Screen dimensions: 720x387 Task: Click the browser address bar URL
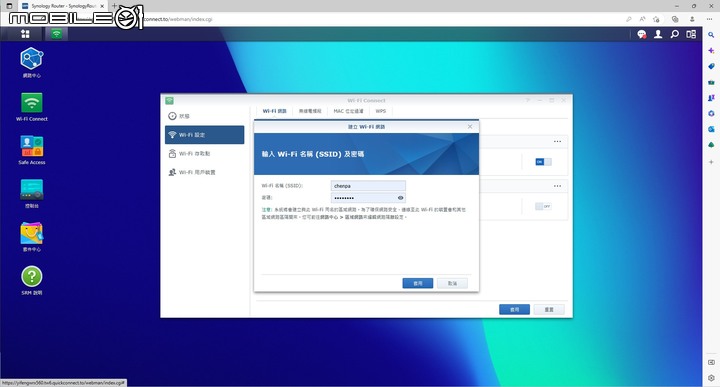pyautogui.click(x=177, y=19)
